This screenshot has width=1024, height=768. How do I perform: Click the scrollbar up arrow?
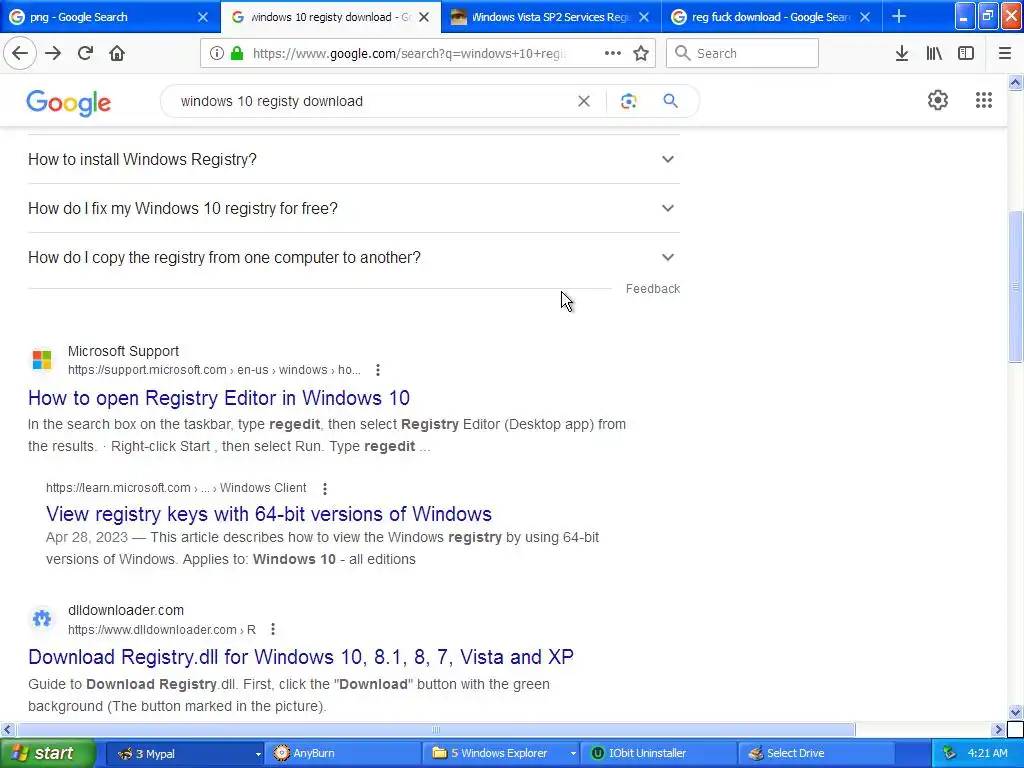click(1015, 82)
